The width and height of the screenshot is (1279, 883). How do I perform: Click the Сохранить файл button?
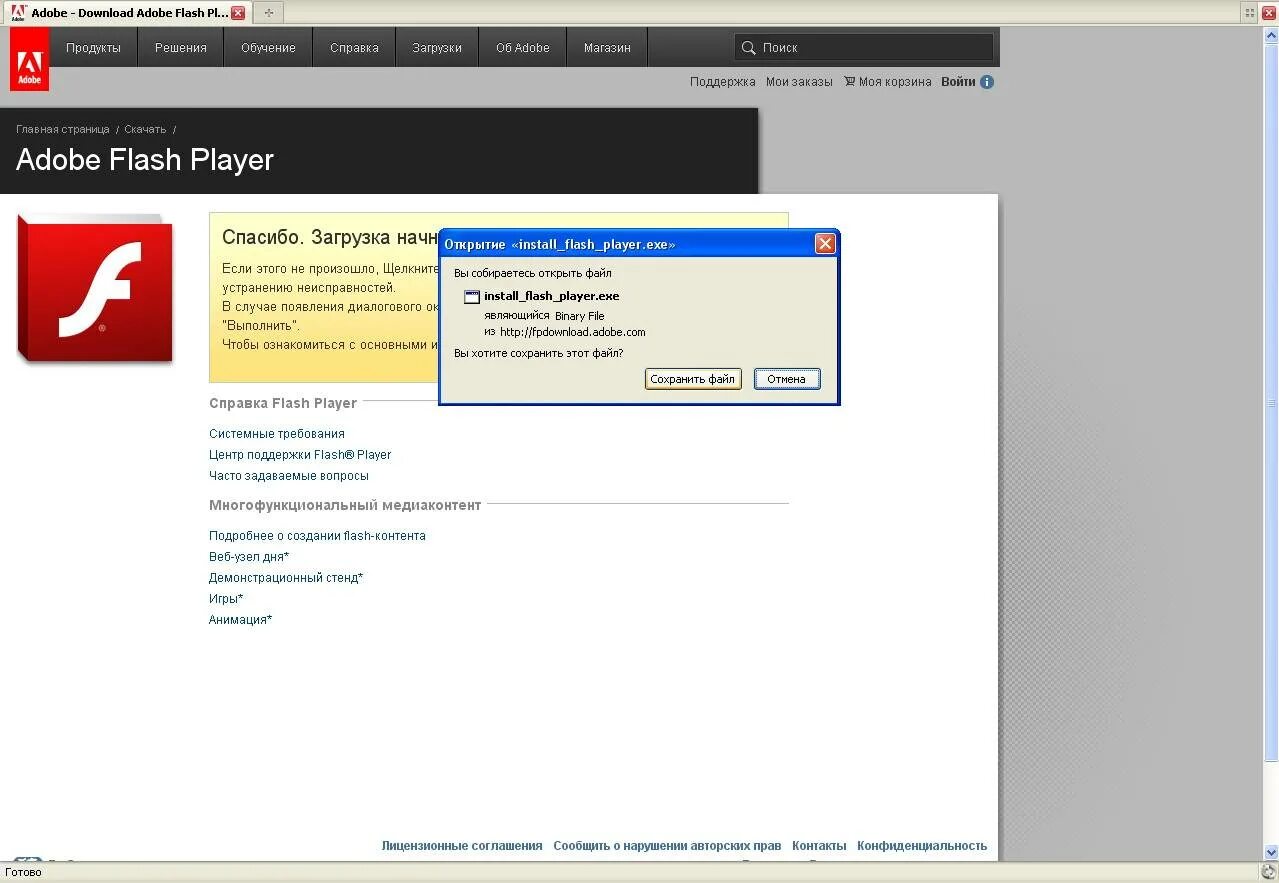693,379
